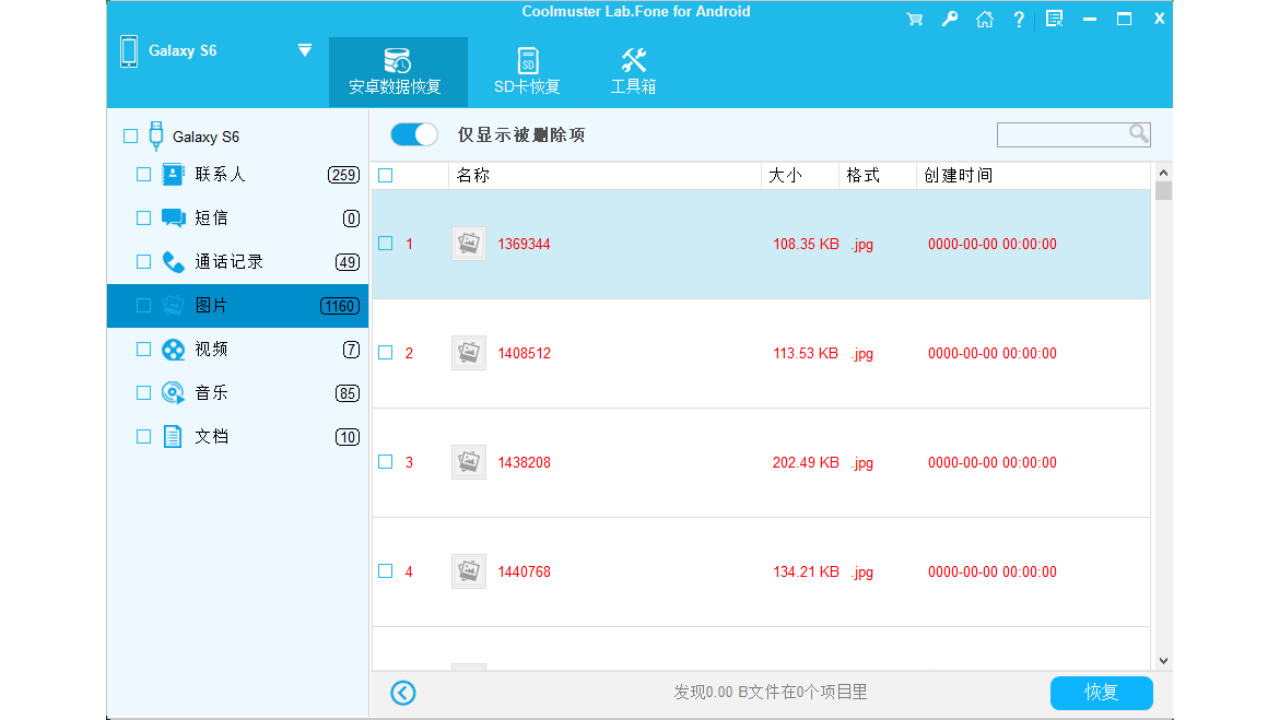Click the registration key icon
The image size is (1280, 720).
949,18
